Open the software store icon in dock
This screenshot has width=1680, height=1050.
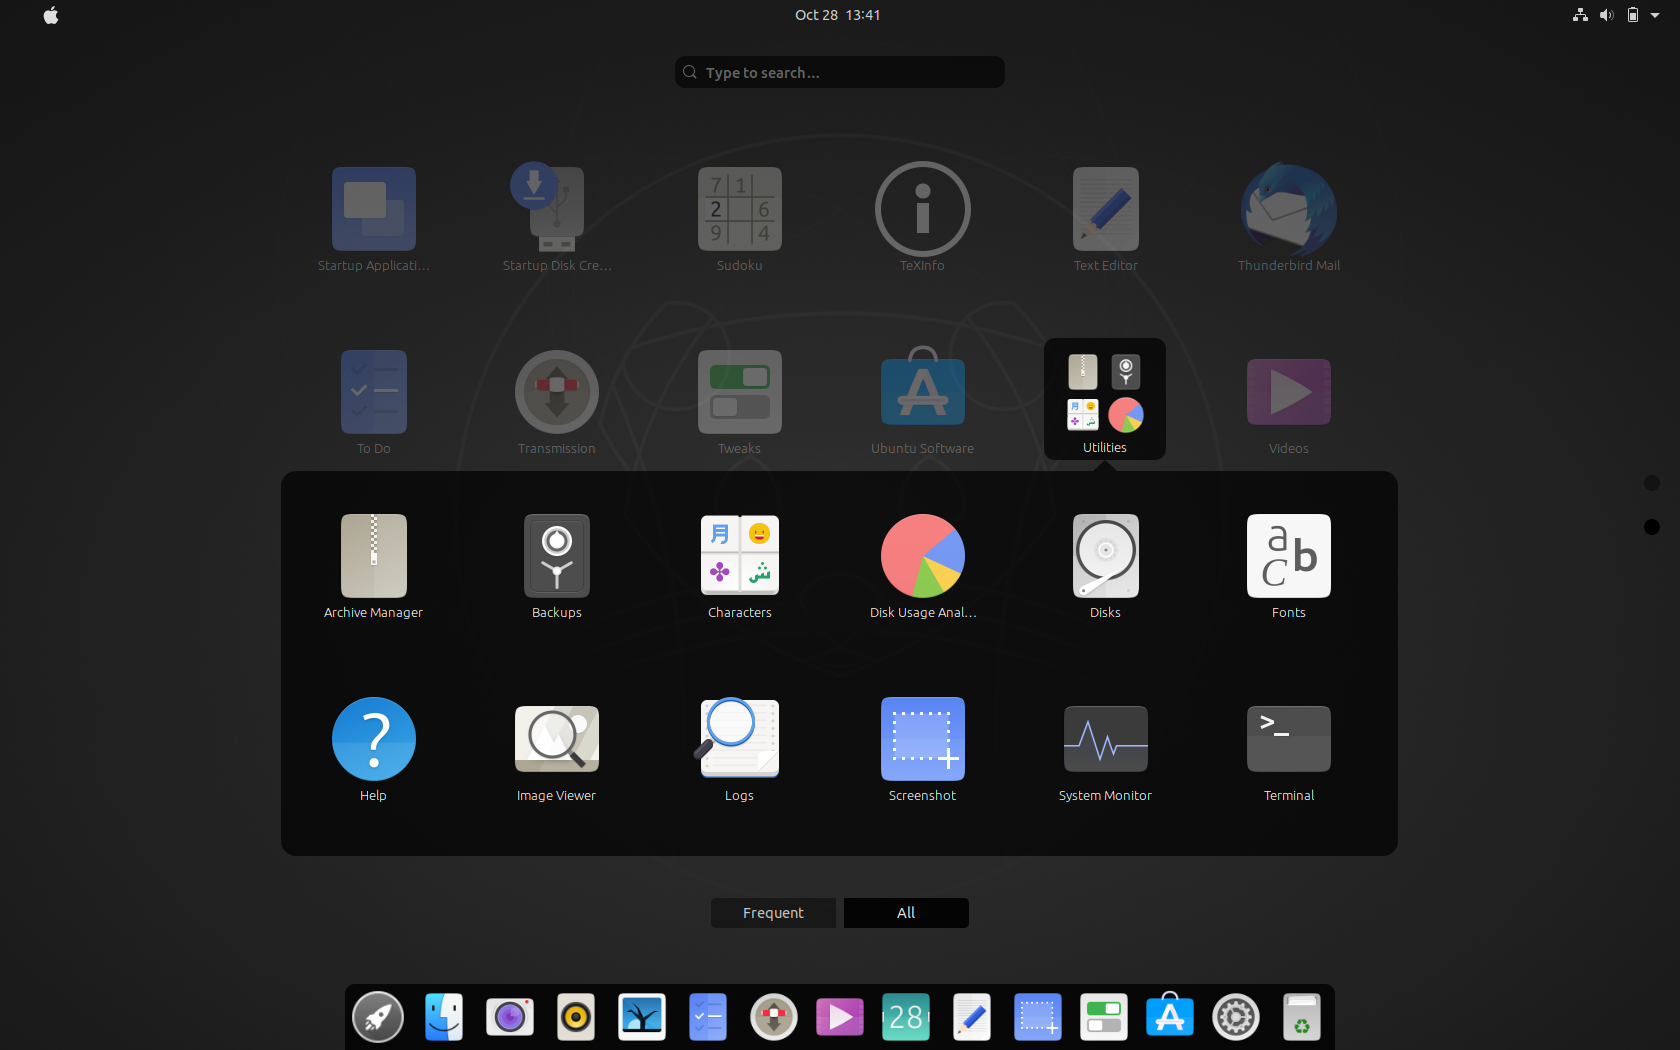1170,1016
